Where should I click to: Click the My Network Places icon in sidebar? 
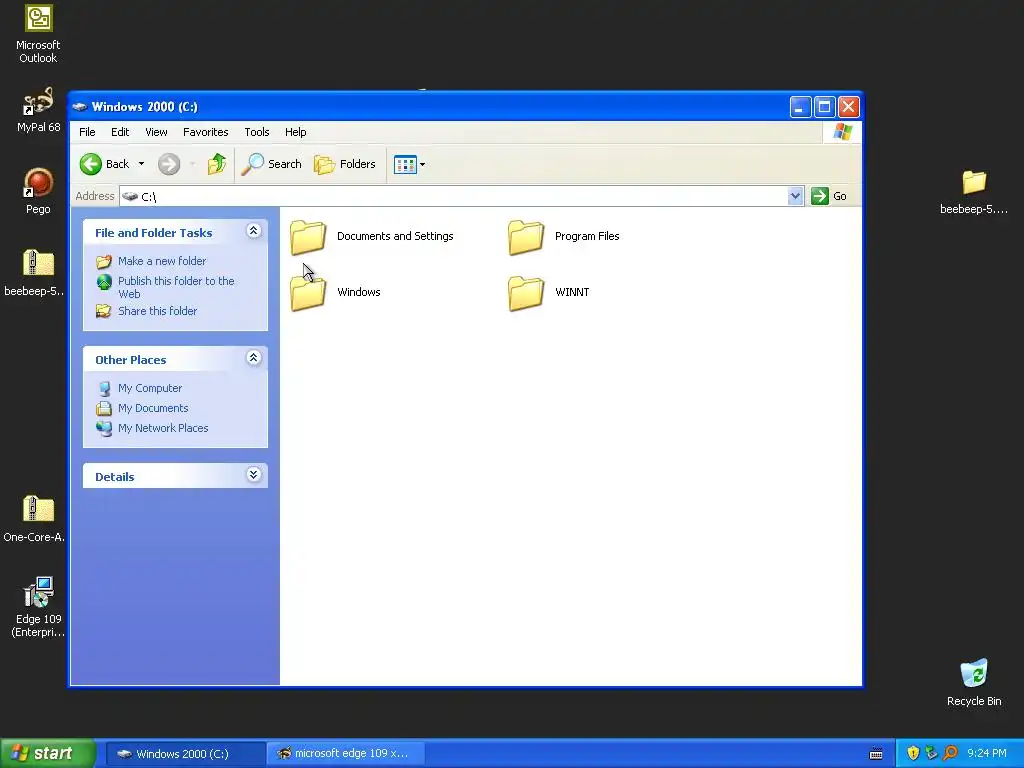click(104, 429)
